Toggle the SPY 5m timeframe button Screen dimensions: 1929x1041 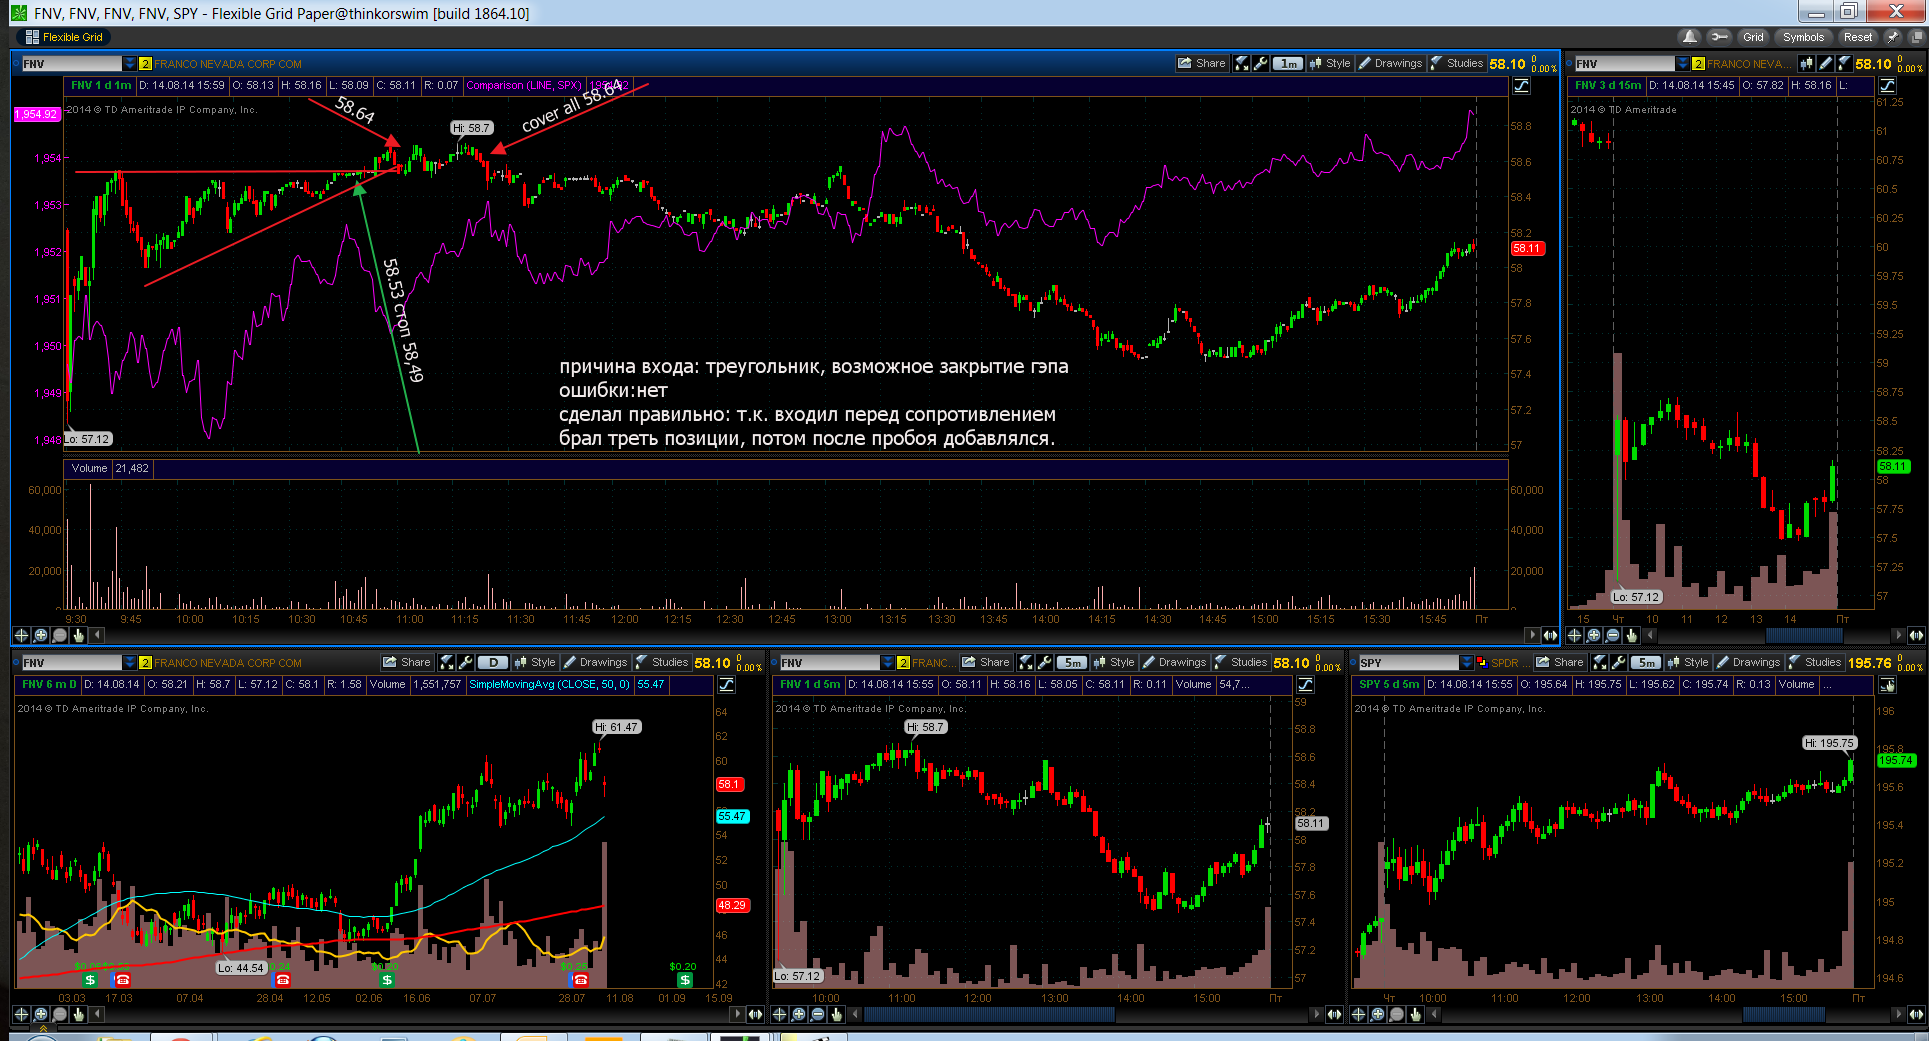tap(1646, 662)
